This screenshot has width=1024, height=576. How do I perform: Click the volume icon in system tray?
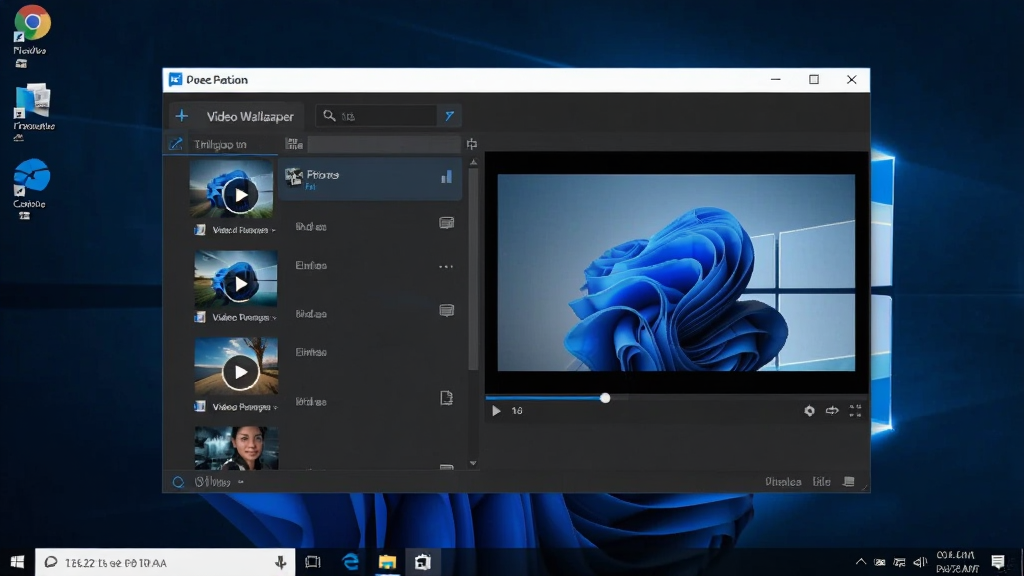coord(920,562)
